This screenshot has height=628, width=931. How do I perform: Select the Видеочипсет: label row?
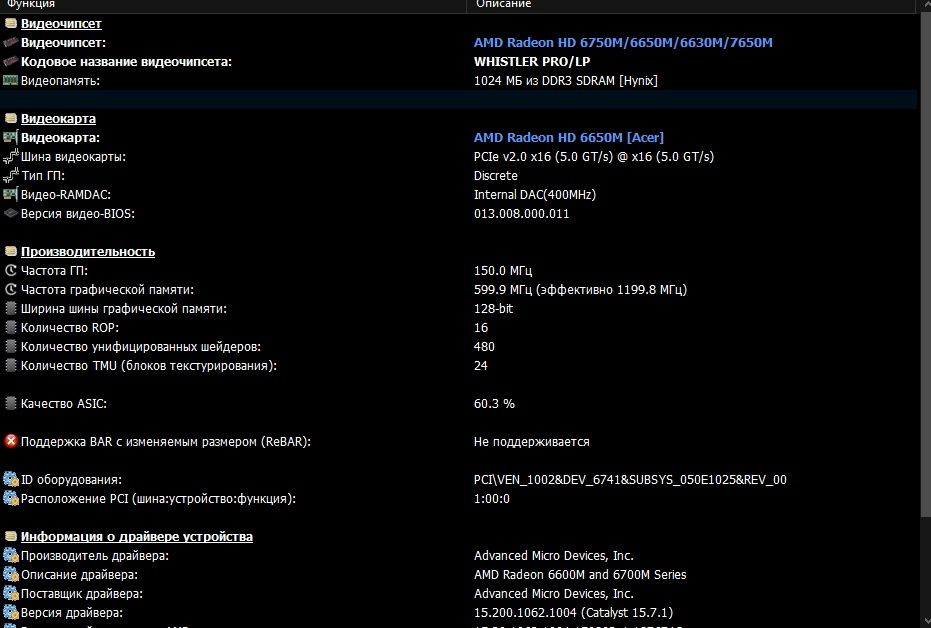pos(64,43)
